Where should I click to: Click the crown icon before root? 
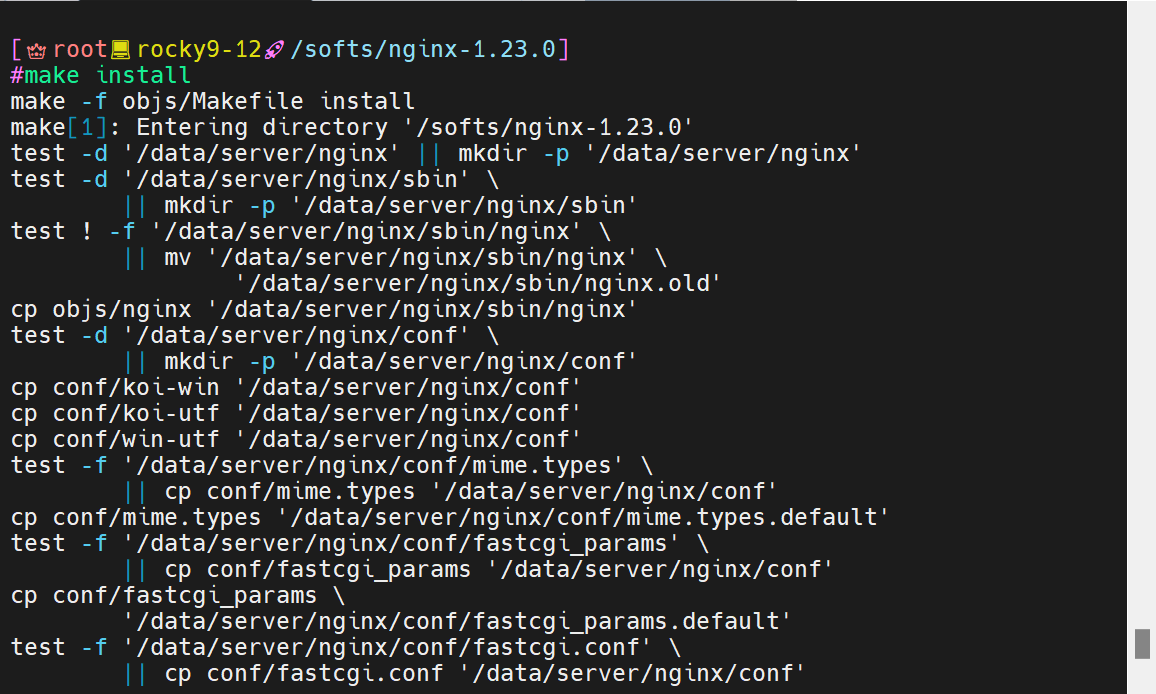pos(36,50)
